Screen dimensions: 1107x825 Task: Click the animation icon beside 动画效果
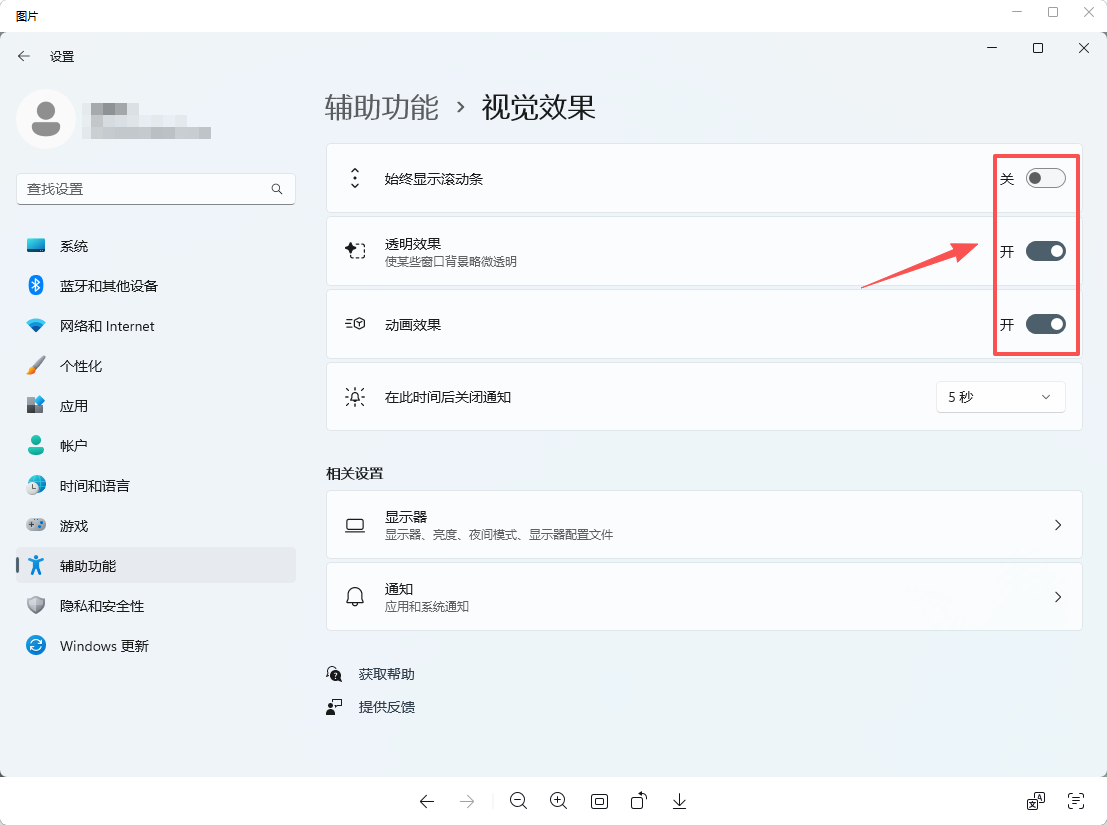pos(355,324)
